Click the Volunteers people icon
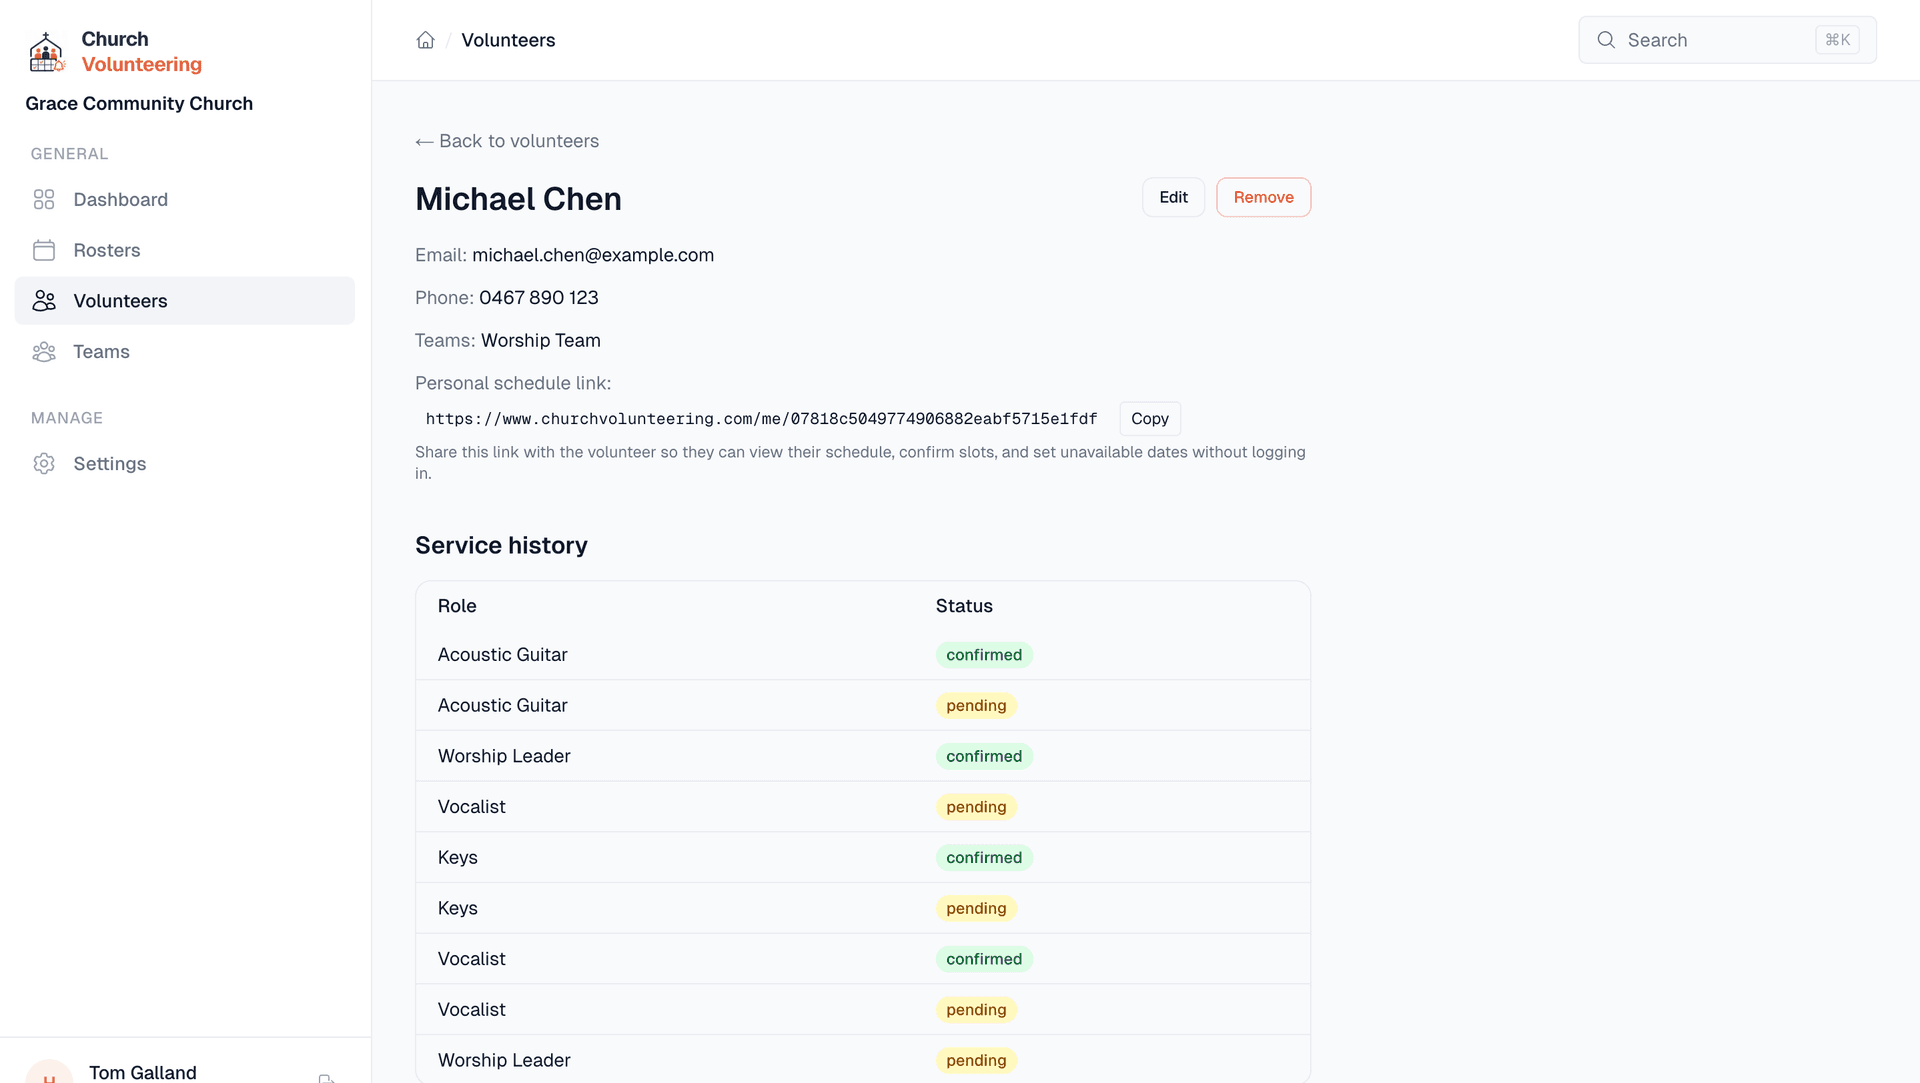The width and height of the screenshot is (1920, 1083). 44,301
